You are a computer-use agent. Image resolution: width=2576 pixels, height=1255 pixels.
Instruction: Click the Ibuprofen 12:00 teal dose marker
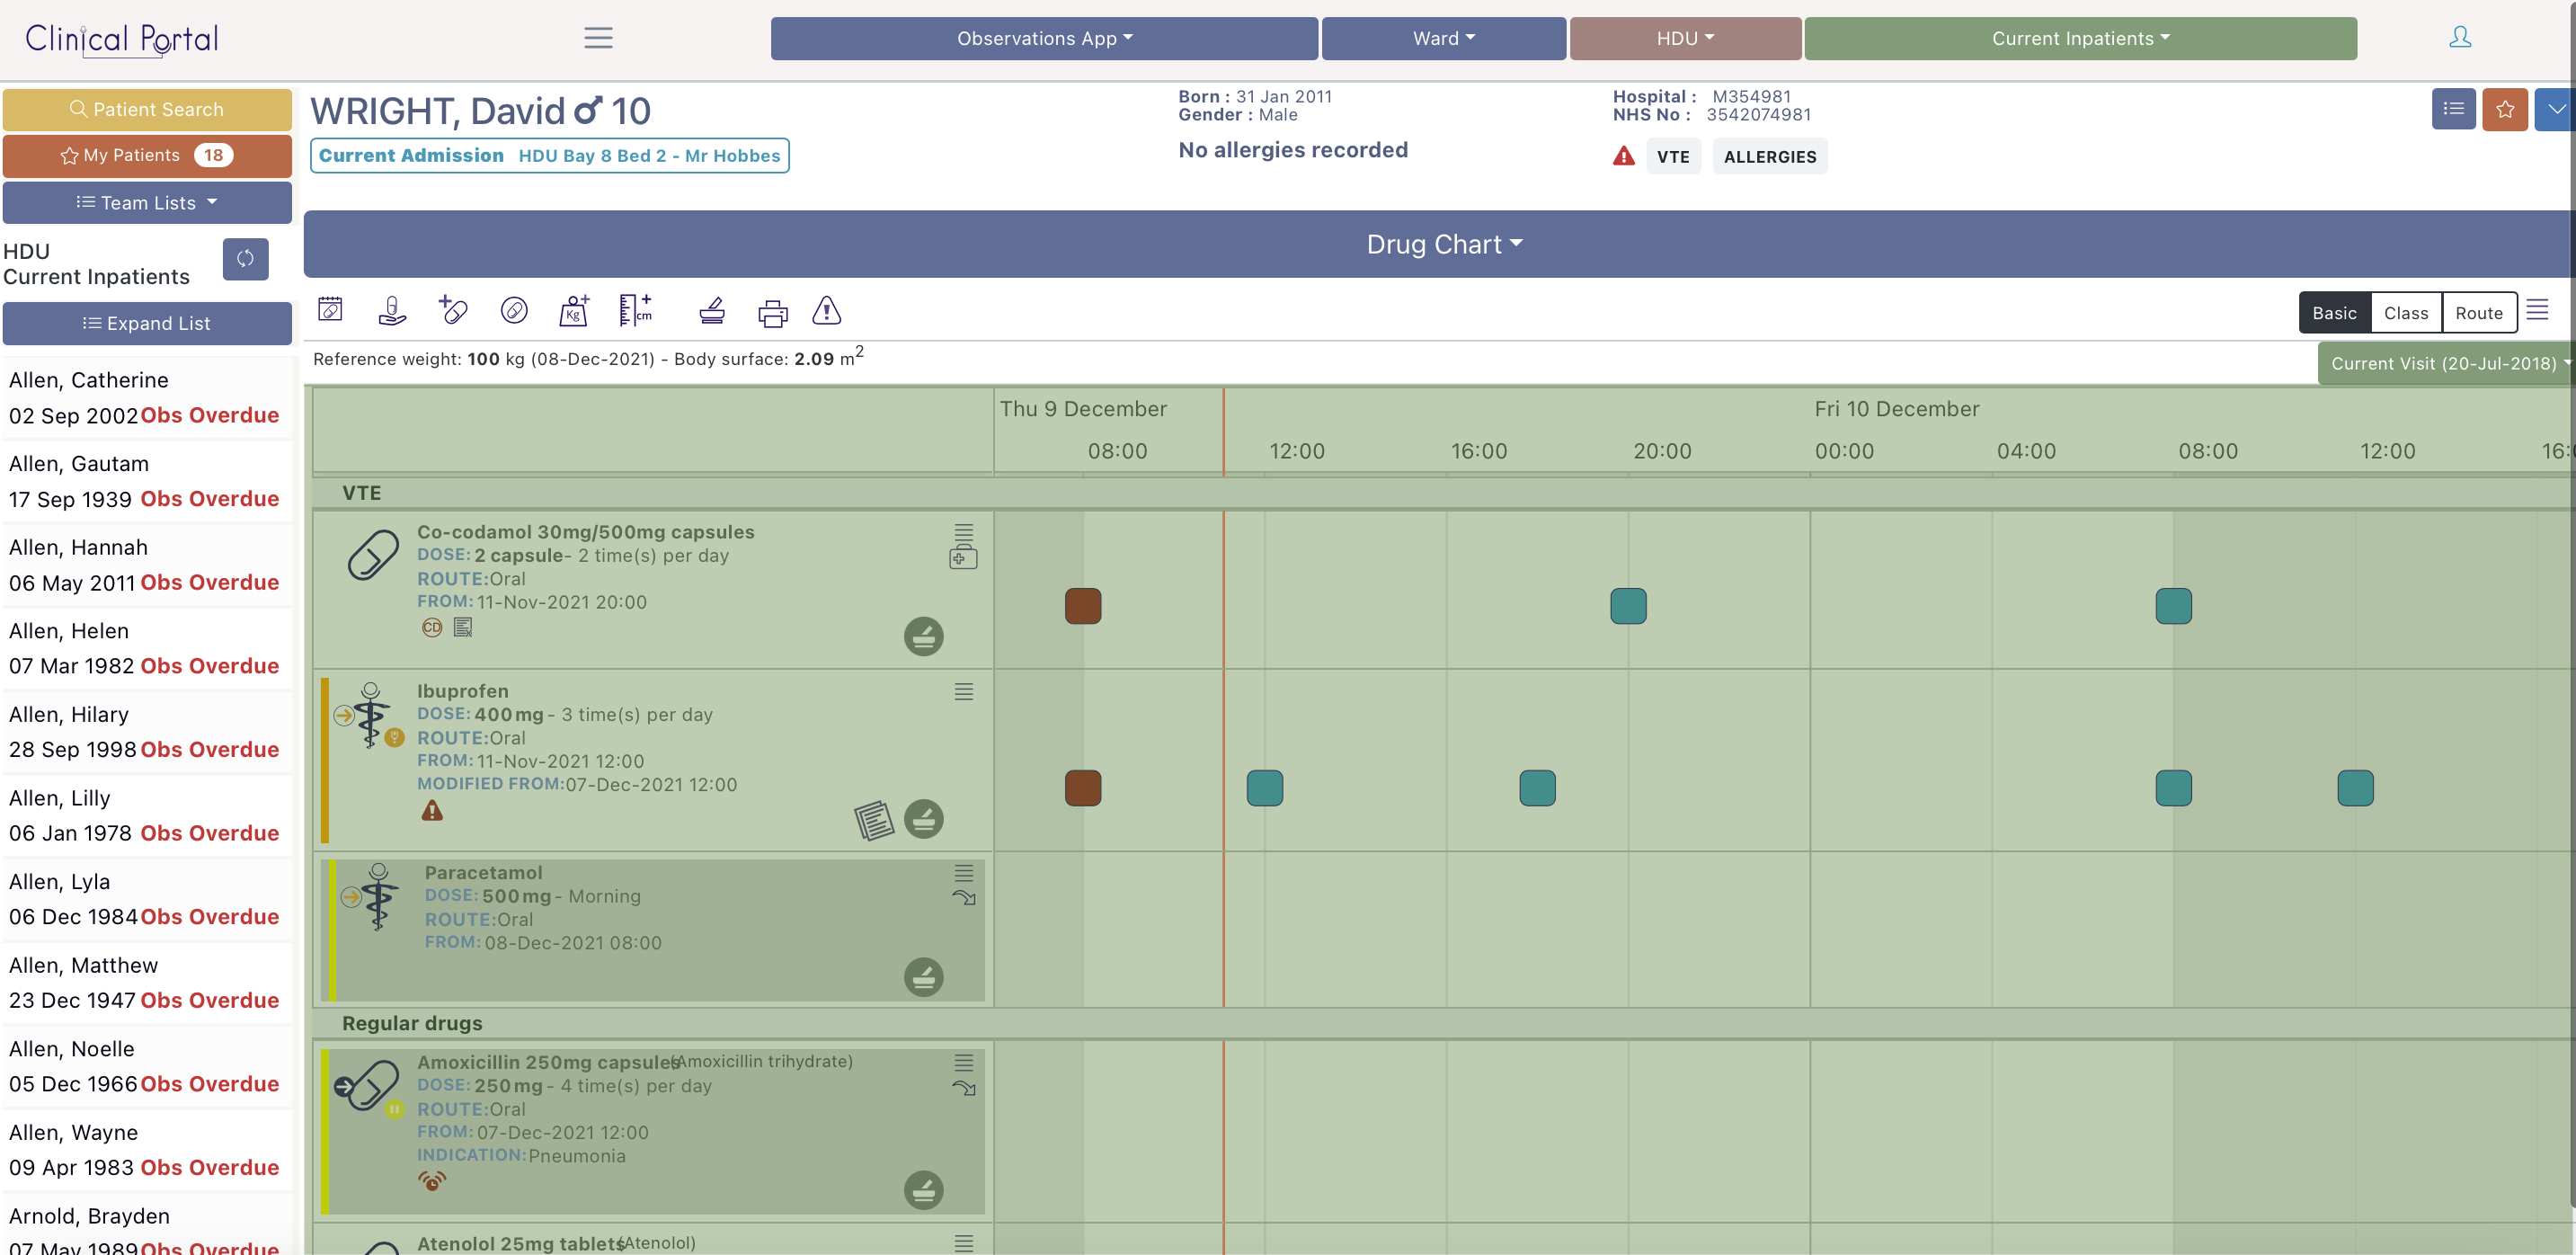[1264, 788]
